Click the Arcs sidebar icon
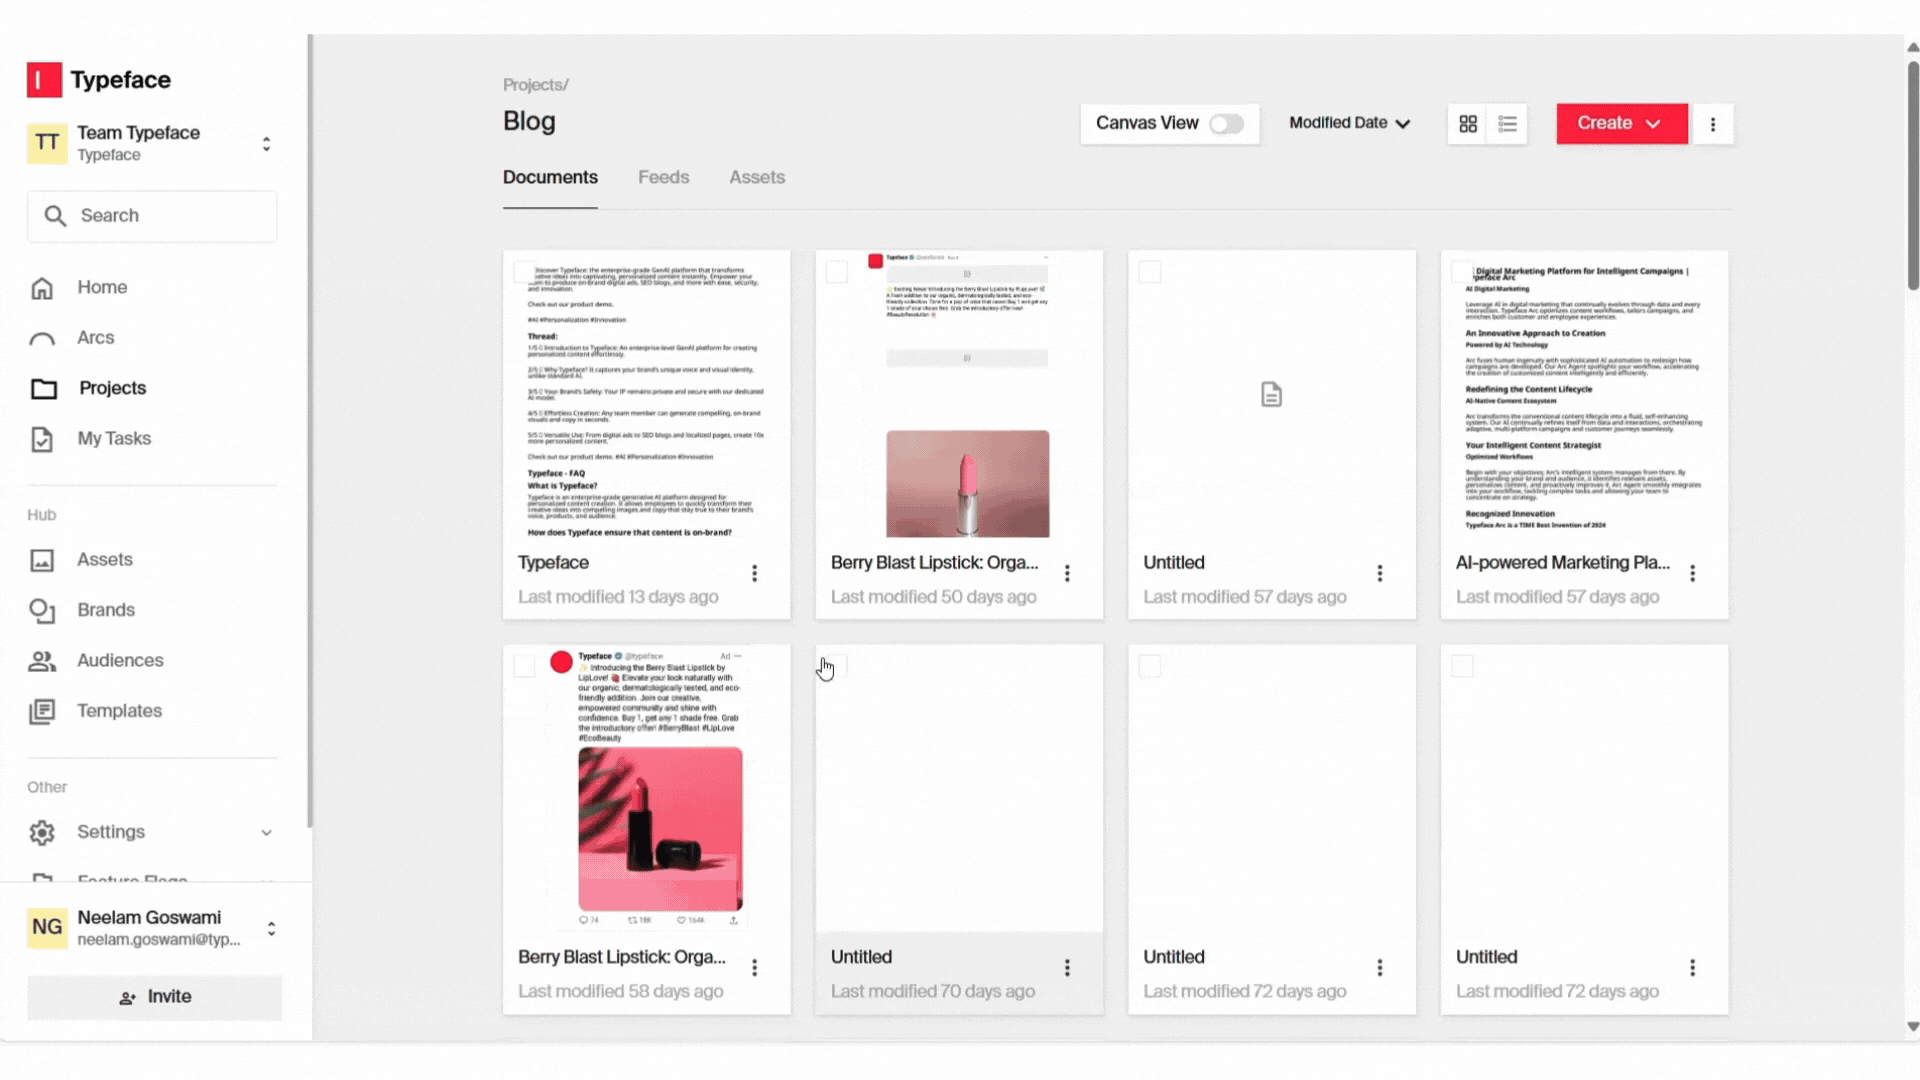Viewport: 1920px width, 1080px height. pyautogui.click(x=42, y=339)
